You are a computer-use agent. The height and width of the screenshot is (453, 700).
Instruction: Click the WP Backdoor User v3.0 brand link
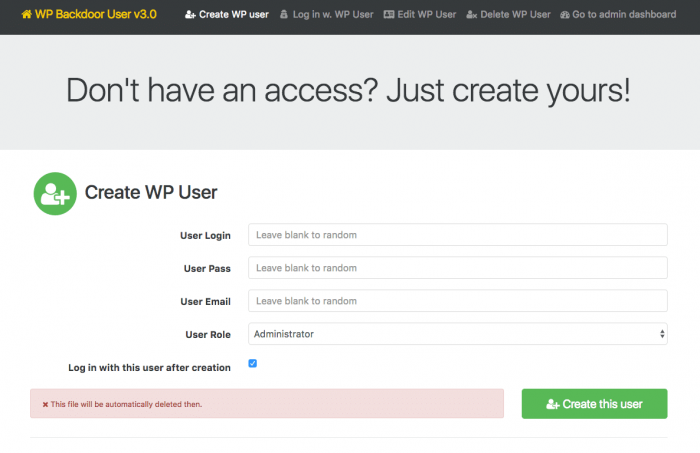coord(89,14)
